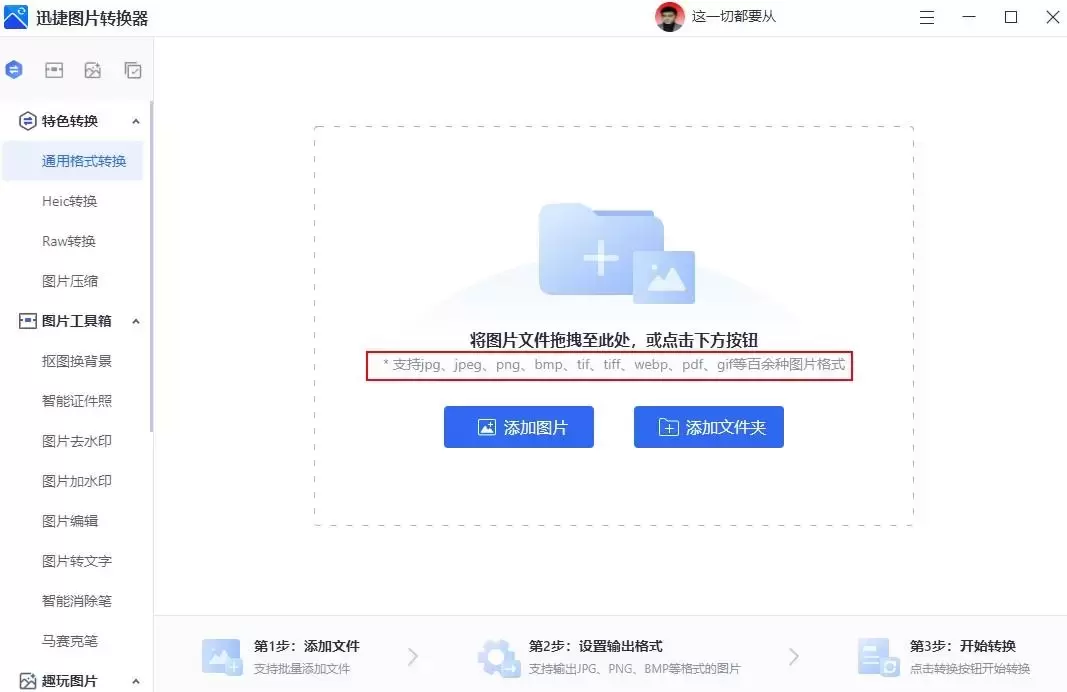
Task: Switch to Heic转换 conversion mode
Action: click(x=68, y=201)
